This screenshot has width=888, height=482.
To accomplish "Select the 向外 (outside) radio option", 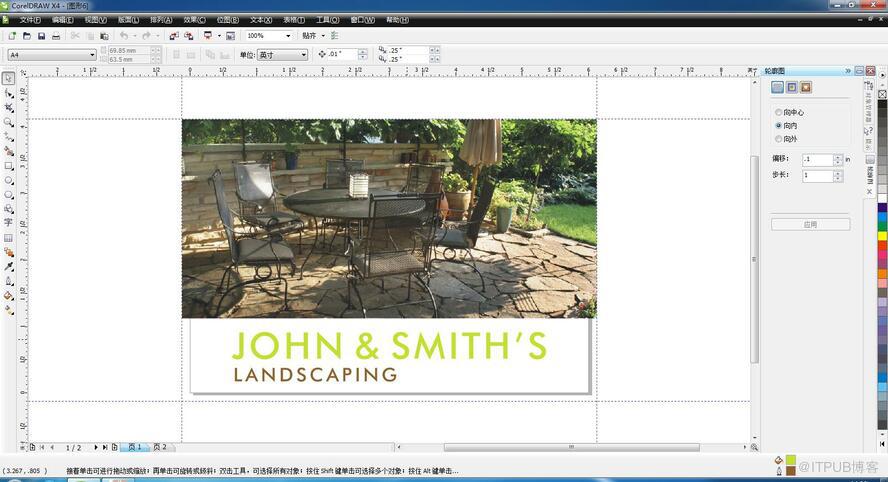I will (779, 139).
